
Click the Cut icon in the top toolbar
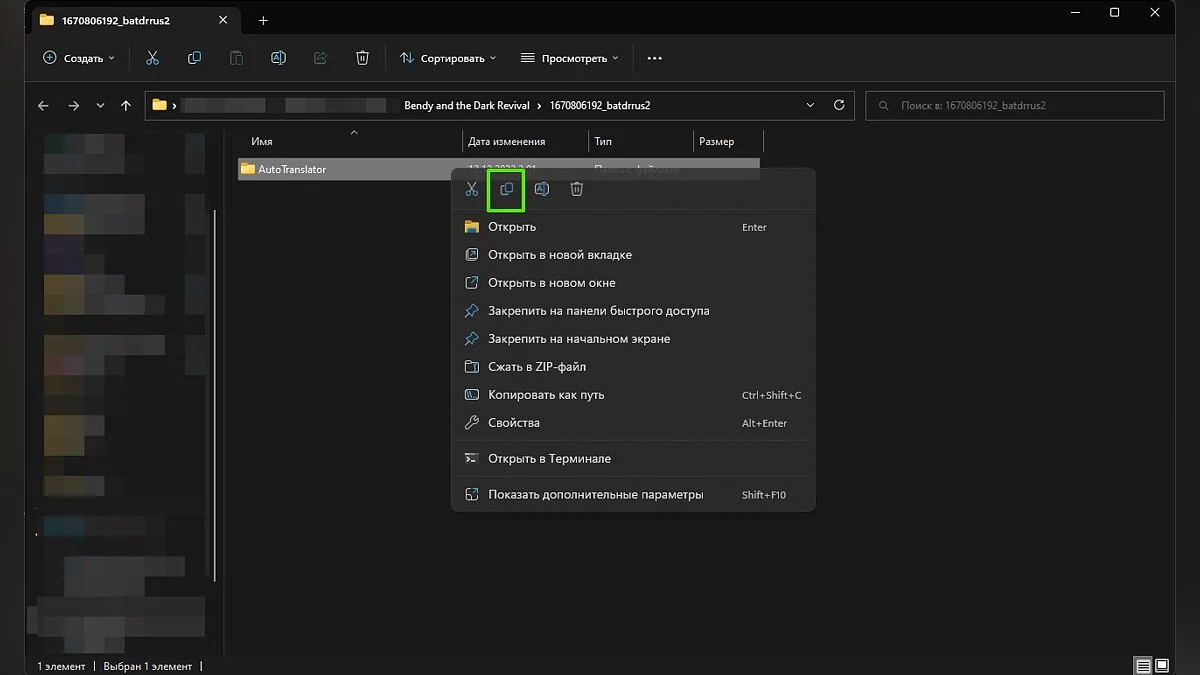[152, 58]
